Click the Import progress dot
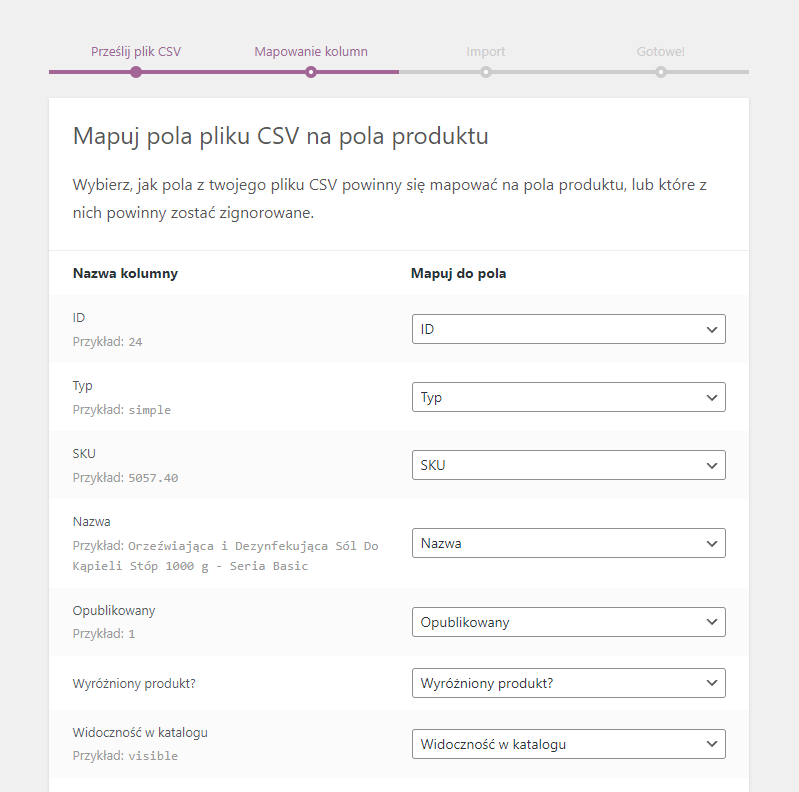Image resolution: width=799 pixels, height=792 pixels. [x=486, y=72]
